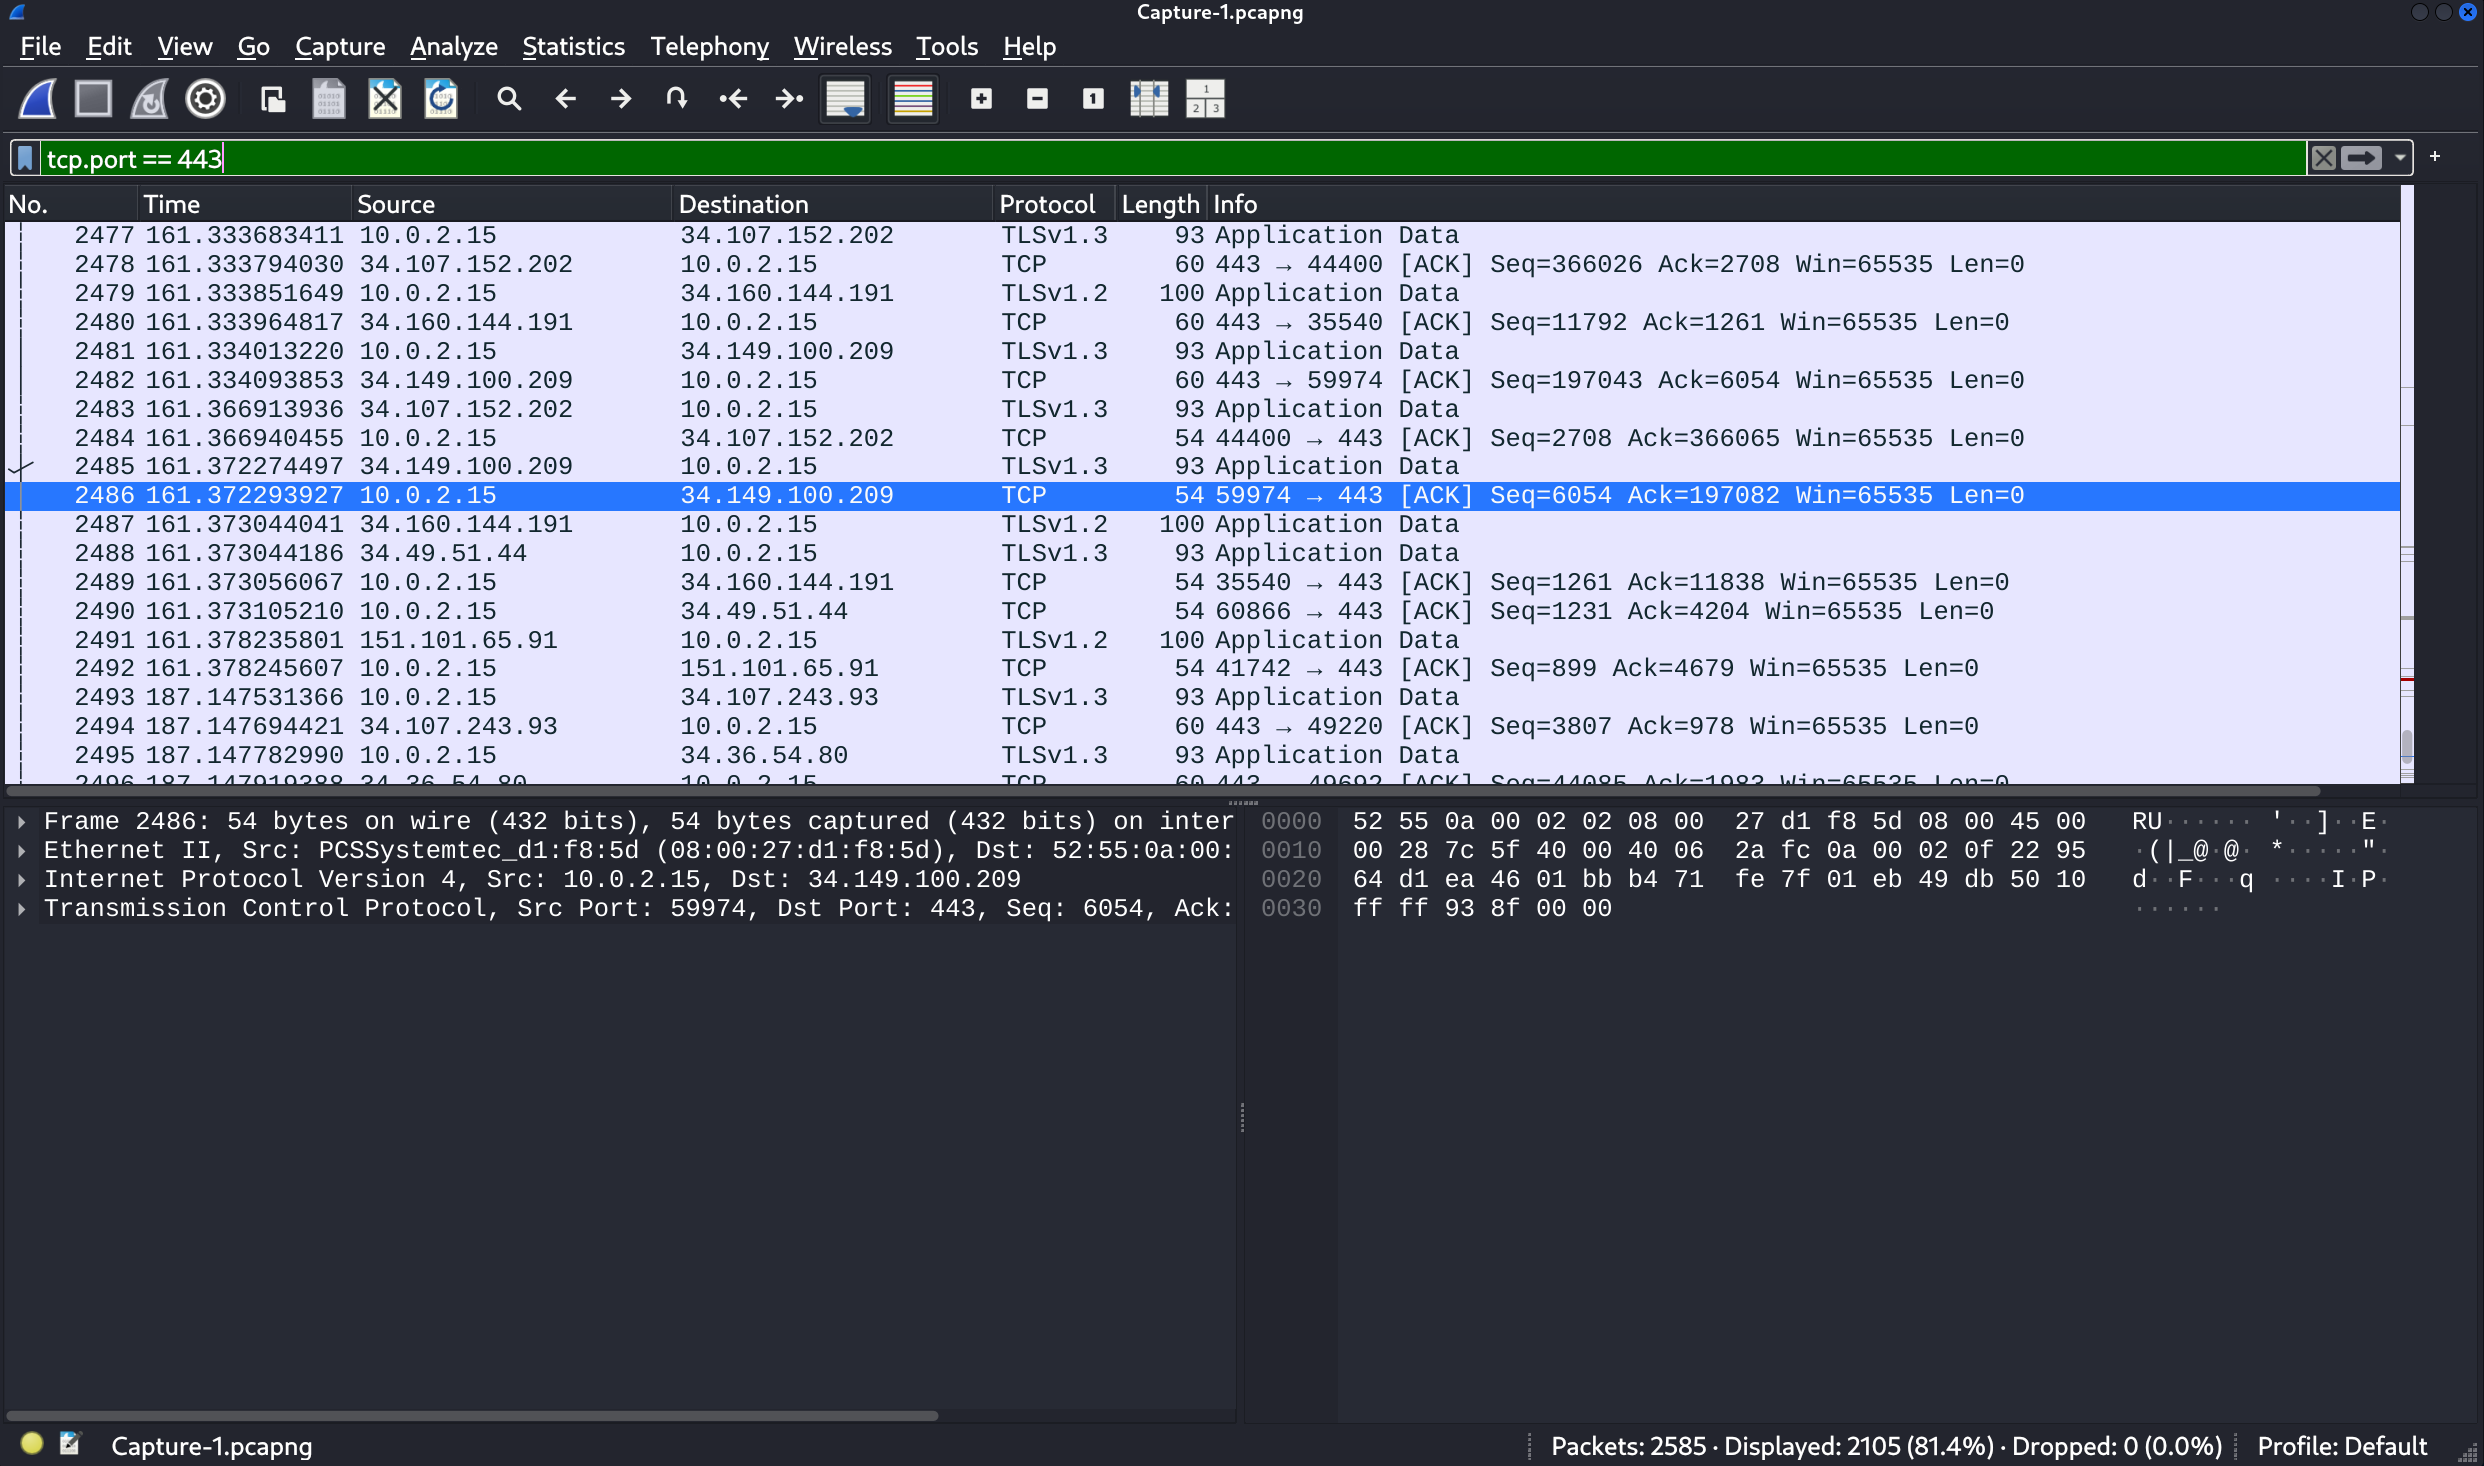Sort by the Source column header

[511, 204]
